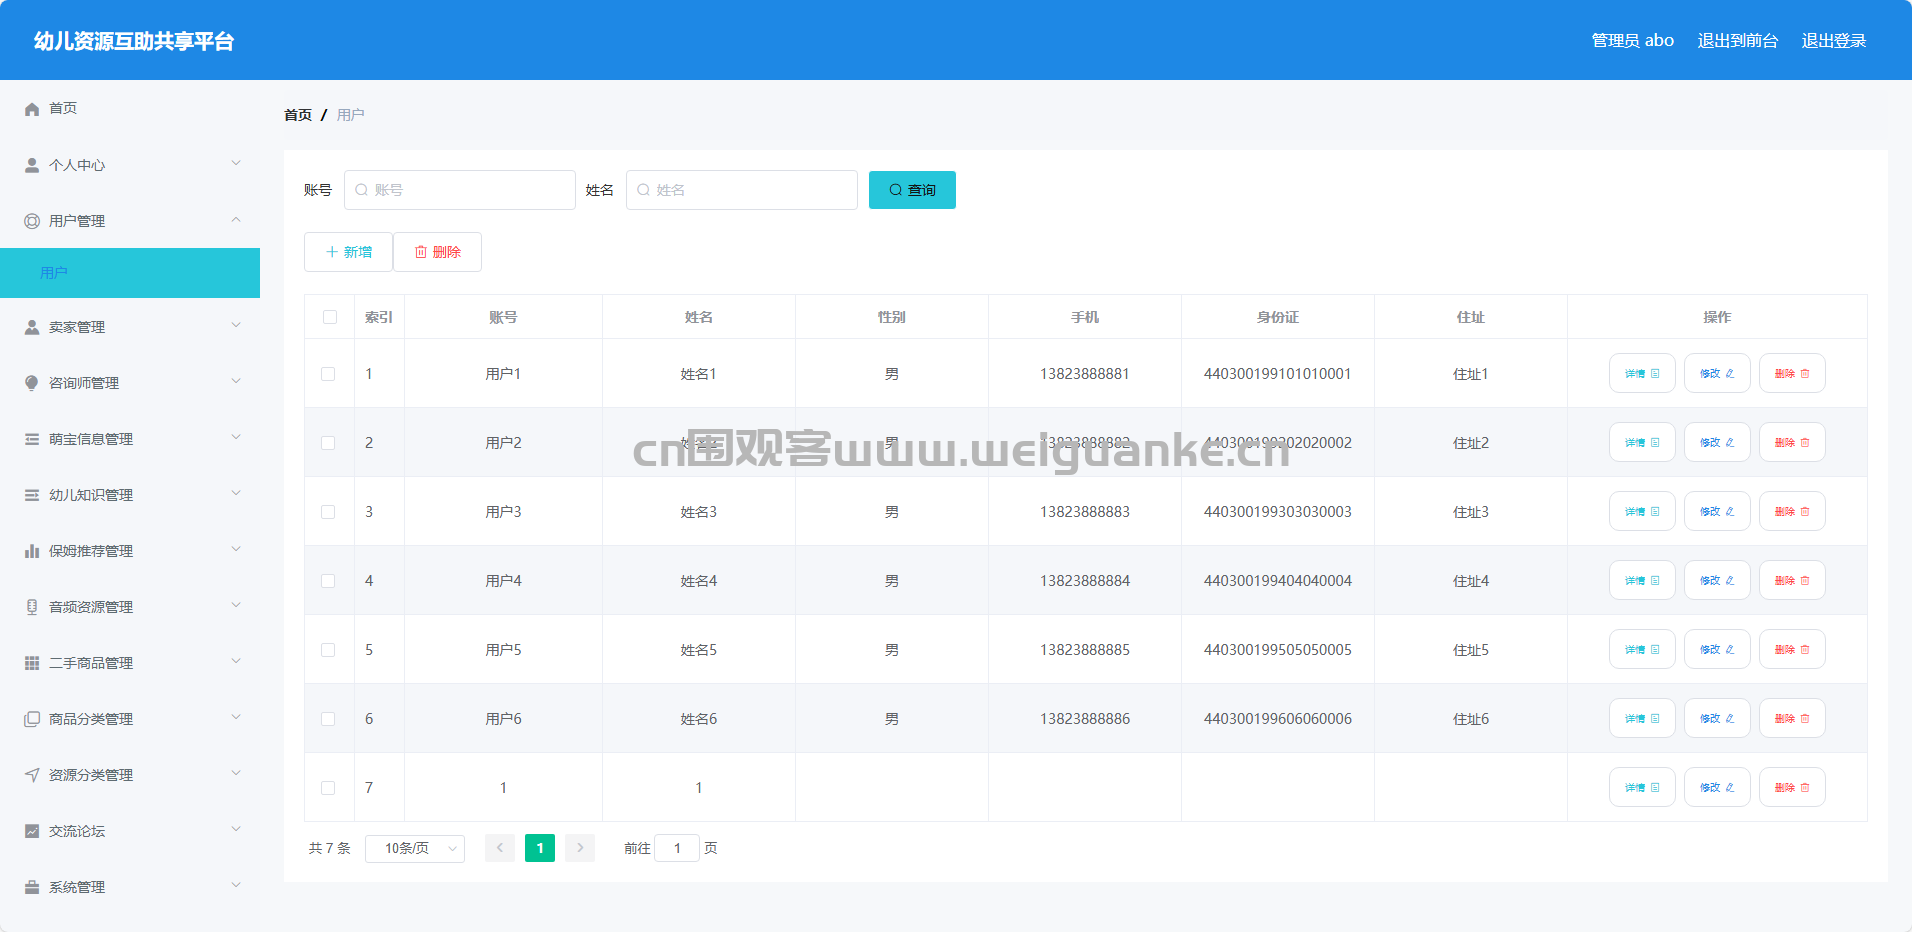Click the bar chart icon beside 保姆推荐管理
This screenshot has width=1912, height=932.
[32, 551]
